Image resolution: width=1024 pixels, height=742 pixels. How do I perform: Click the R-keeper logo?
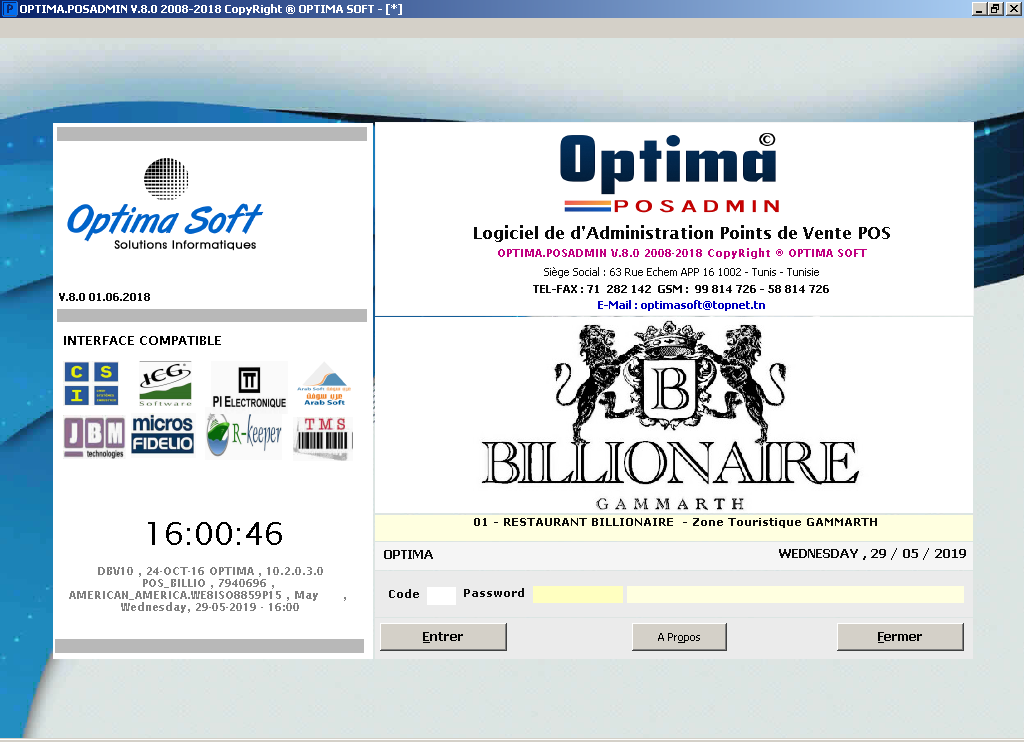click(x=244, y=436)
